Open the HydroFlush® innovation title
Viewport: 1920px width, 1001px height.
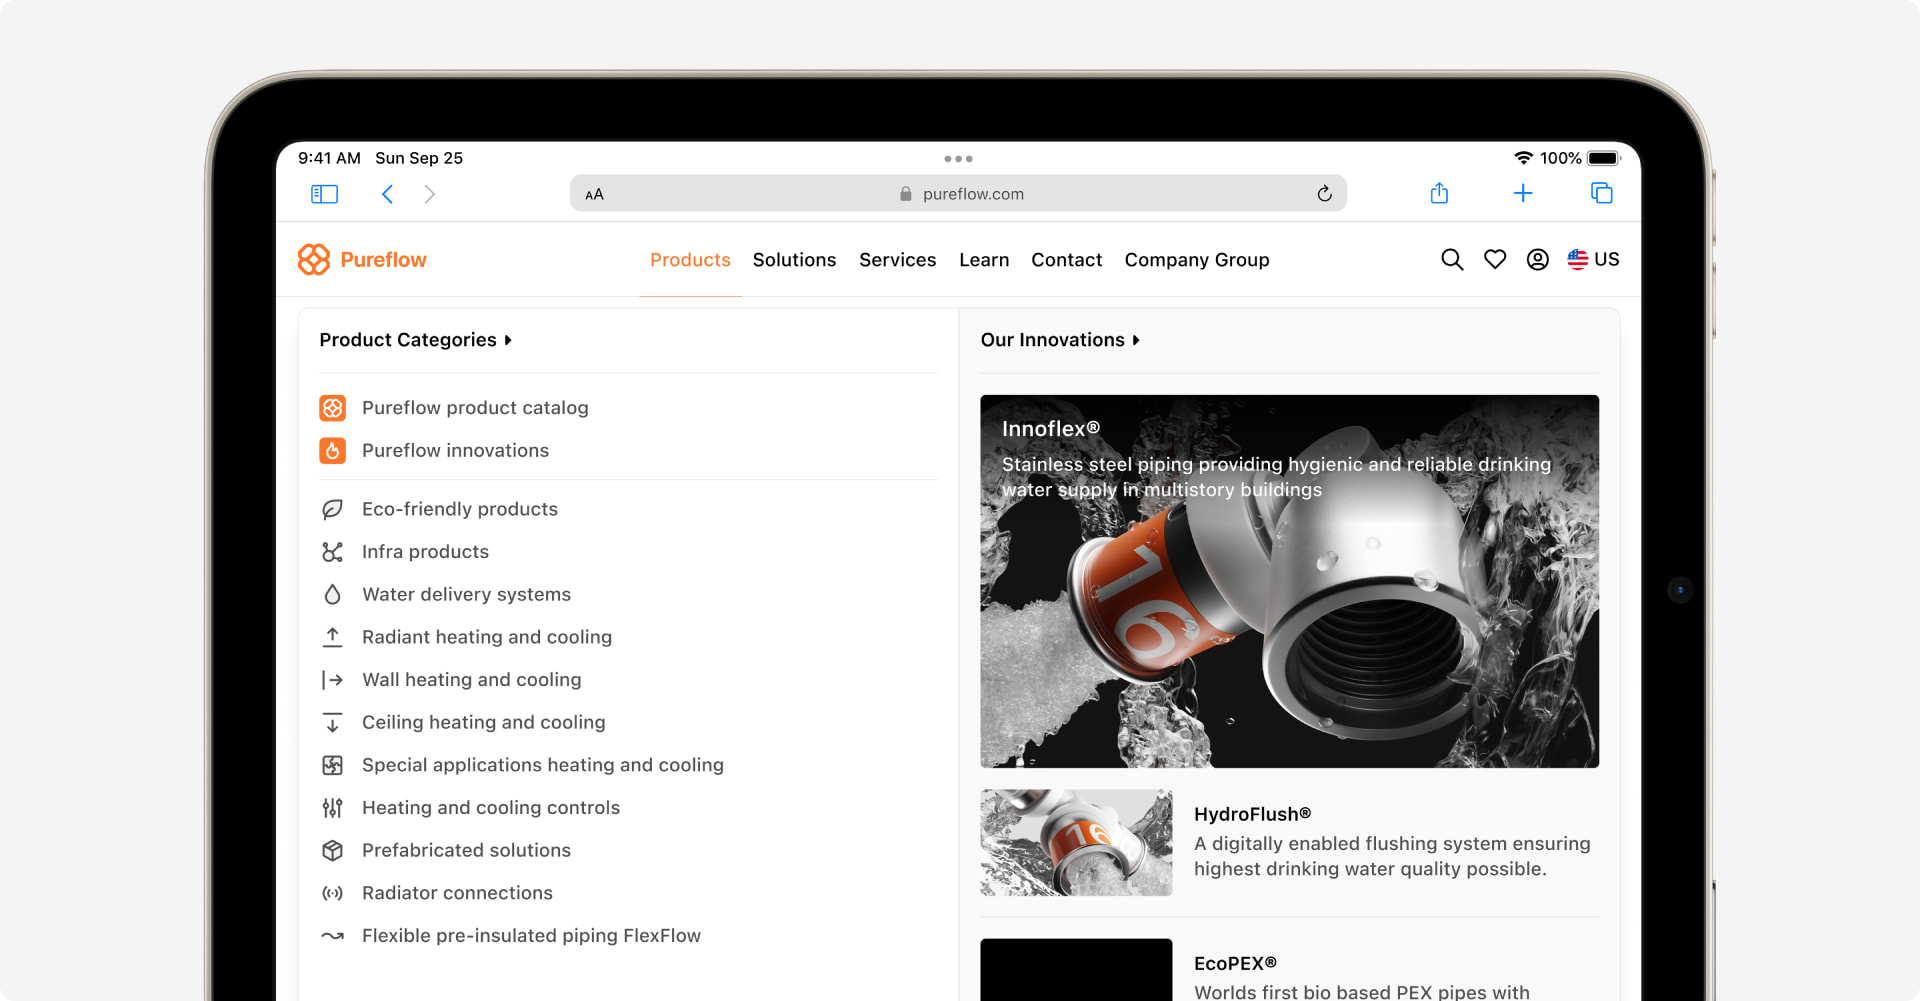1252,814
